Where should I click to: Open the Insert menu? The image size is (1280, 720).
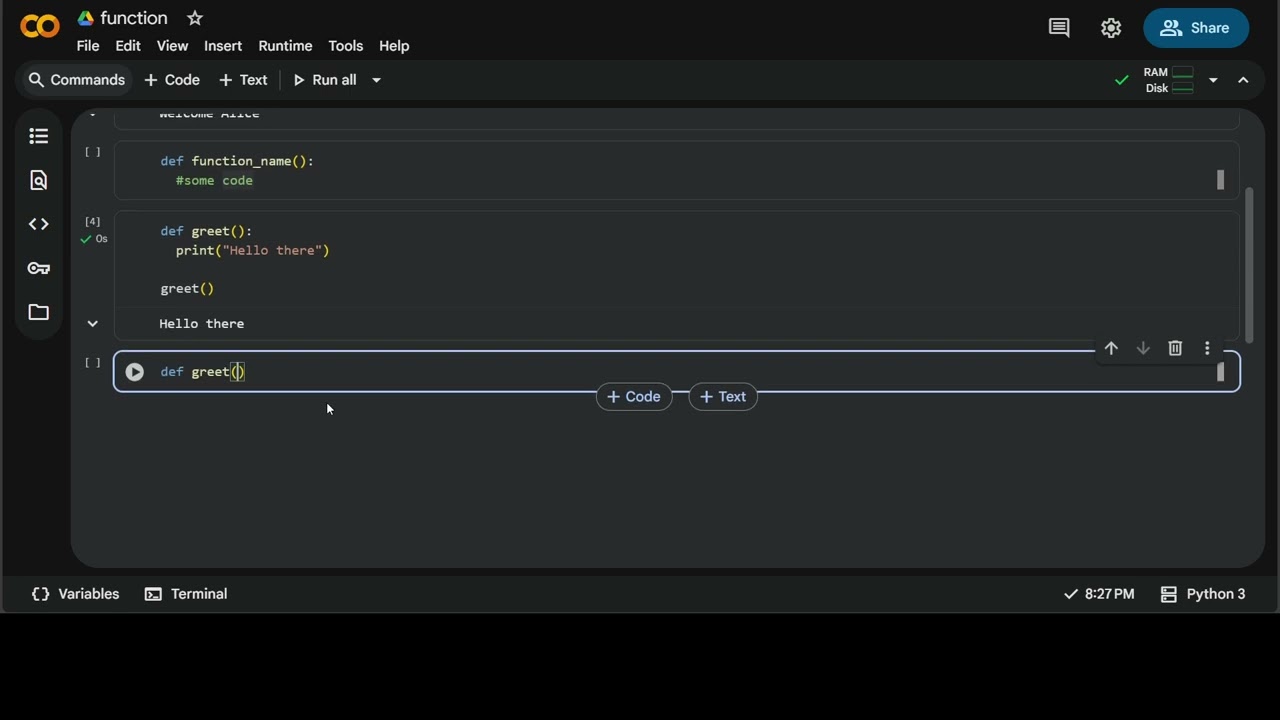[x=223, y=46]
